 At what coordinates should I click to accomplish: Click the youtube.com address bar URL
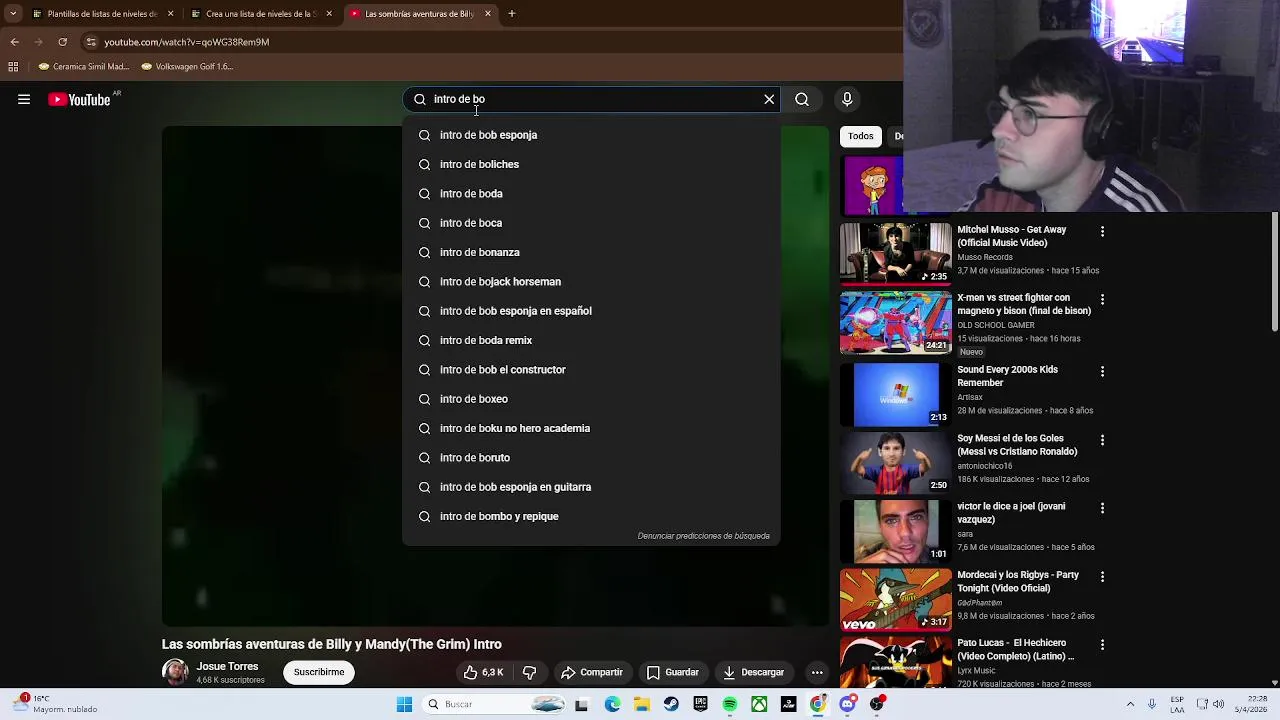click(186, 42)
